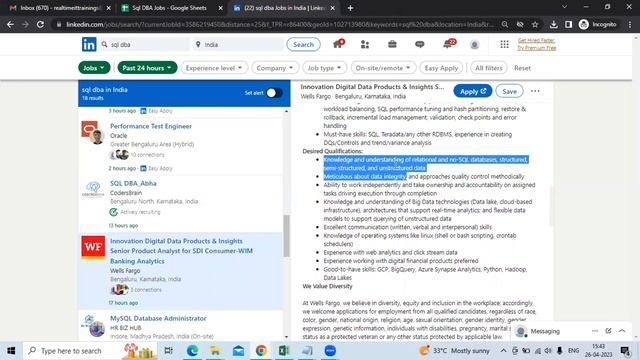Open the browser side panel icon
The image size is (640, 360).
pyautogui.click(x=568, y=24)
